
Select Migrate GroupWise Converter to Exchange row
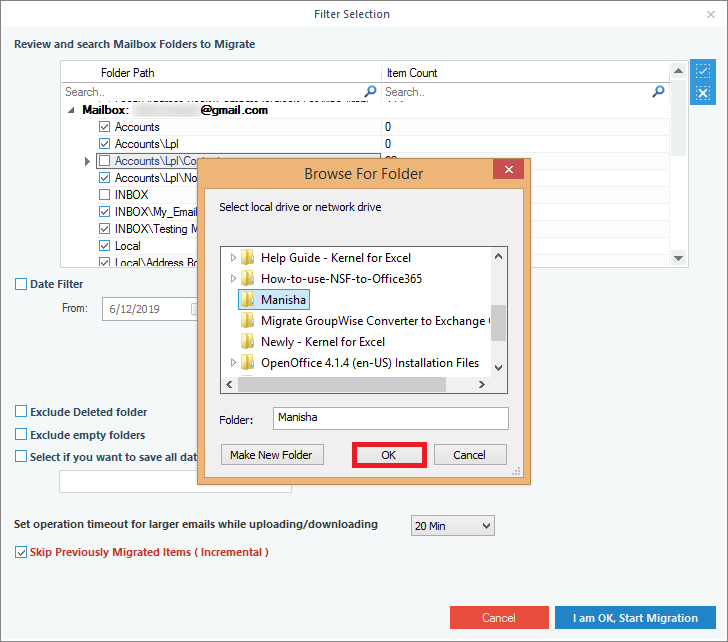tap(373, 321)
